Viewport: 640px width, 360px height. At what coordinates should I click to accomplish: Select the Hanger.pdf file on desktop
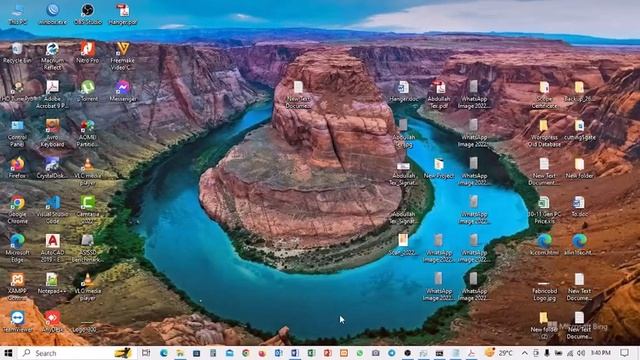pos(123,14)
